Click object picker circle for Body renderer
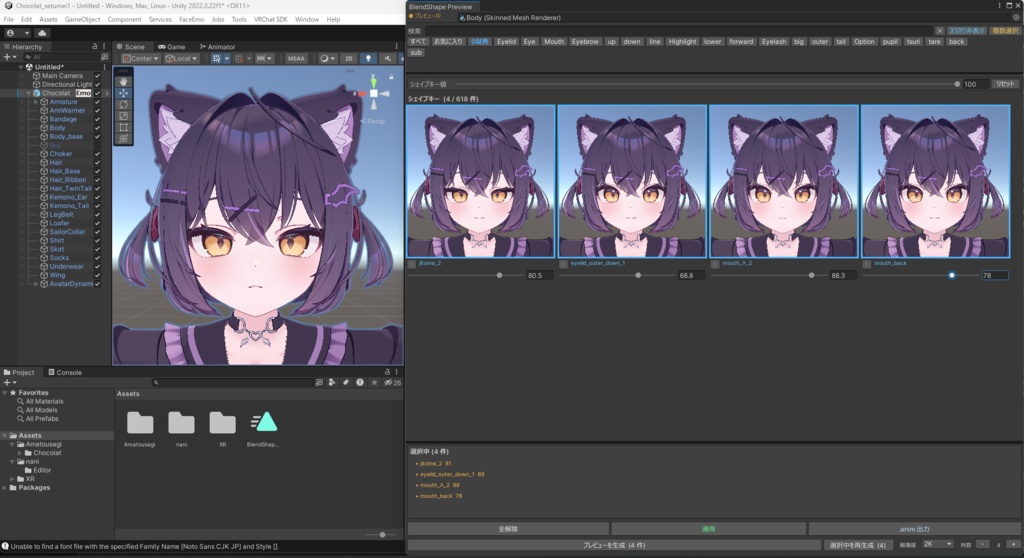Viewport: 1024px width, 558px height. point(1016,18)
